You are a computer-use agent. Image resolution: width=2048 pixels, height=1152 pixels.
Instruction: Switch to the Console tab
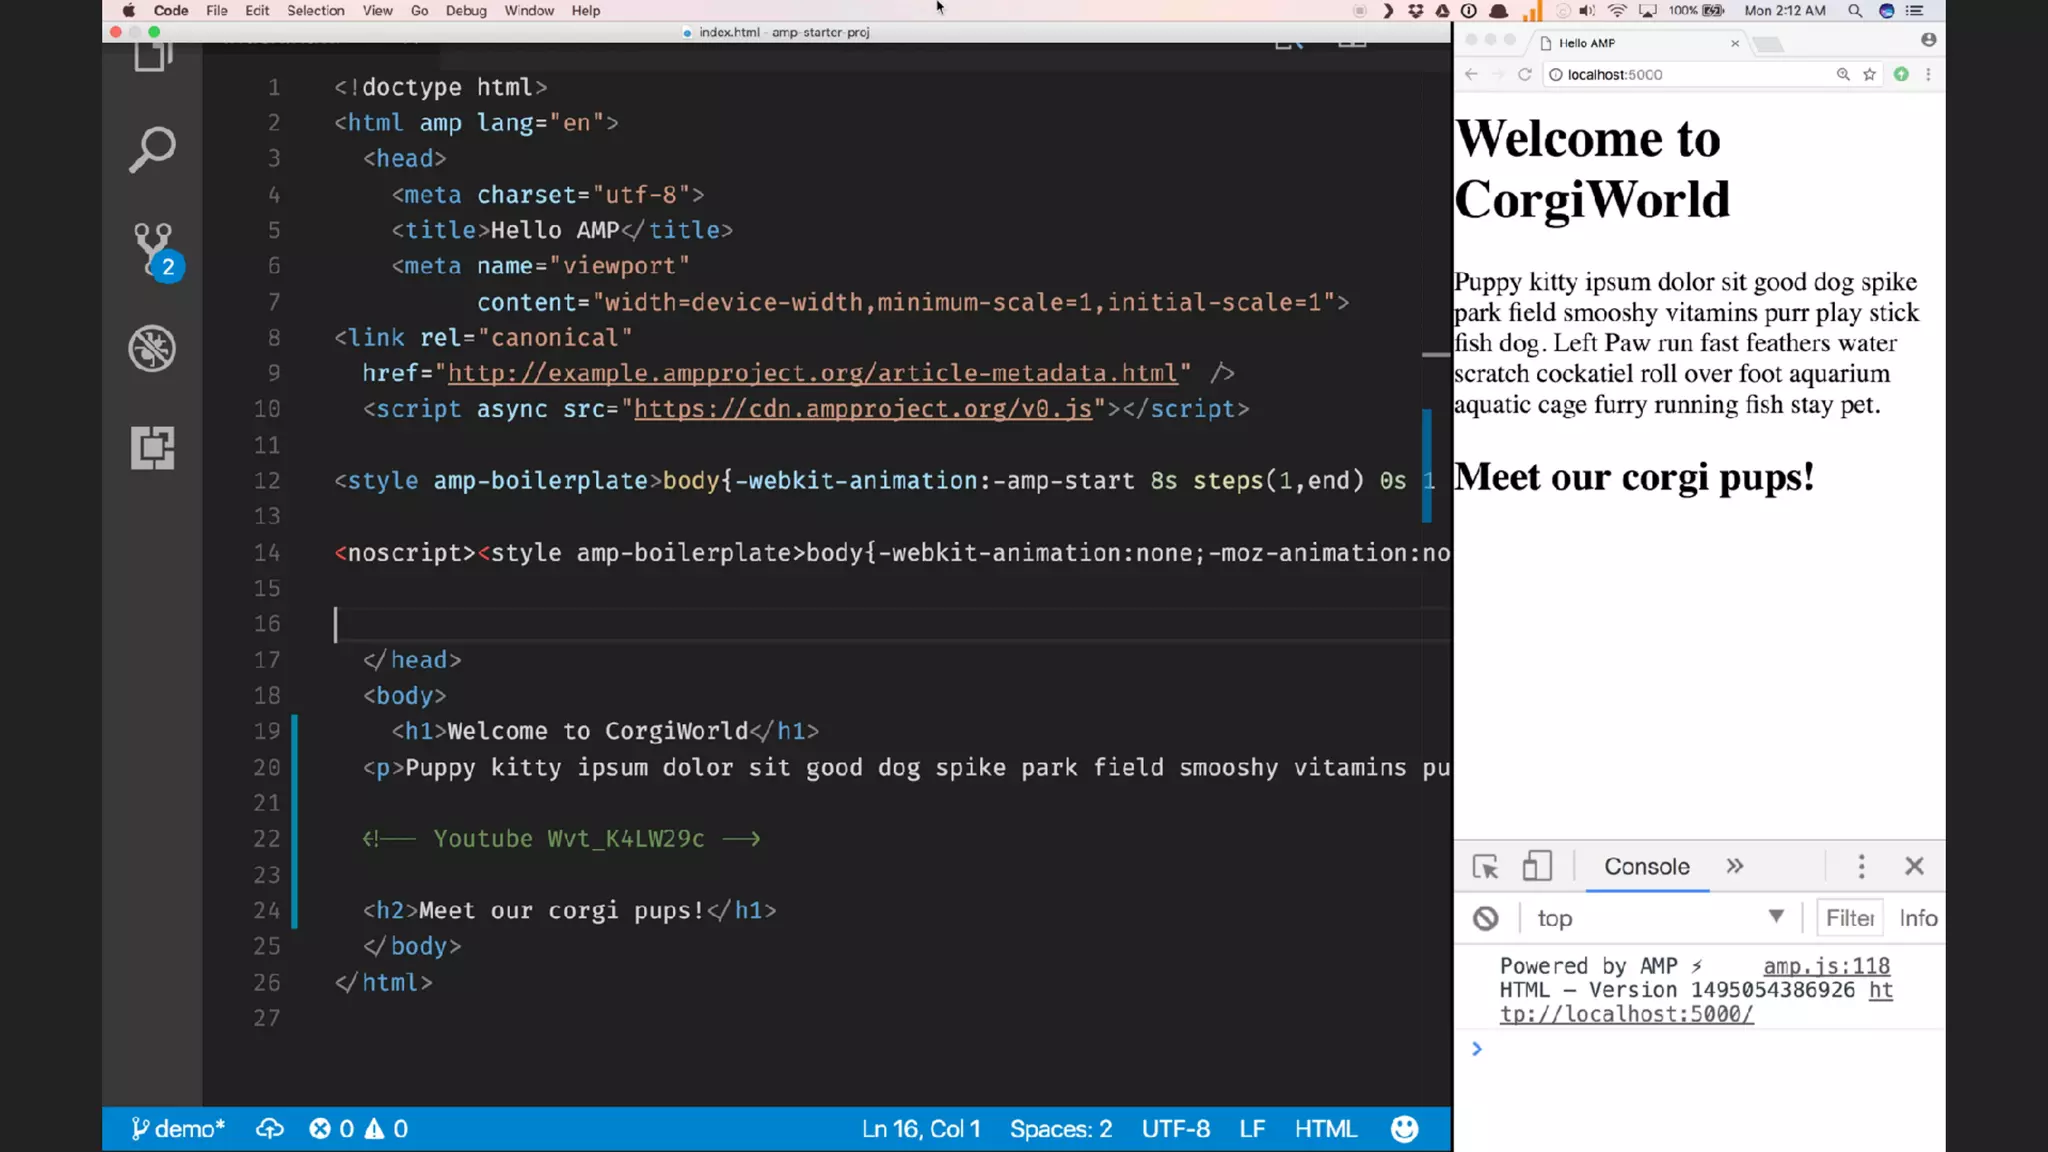(1646, 866)
